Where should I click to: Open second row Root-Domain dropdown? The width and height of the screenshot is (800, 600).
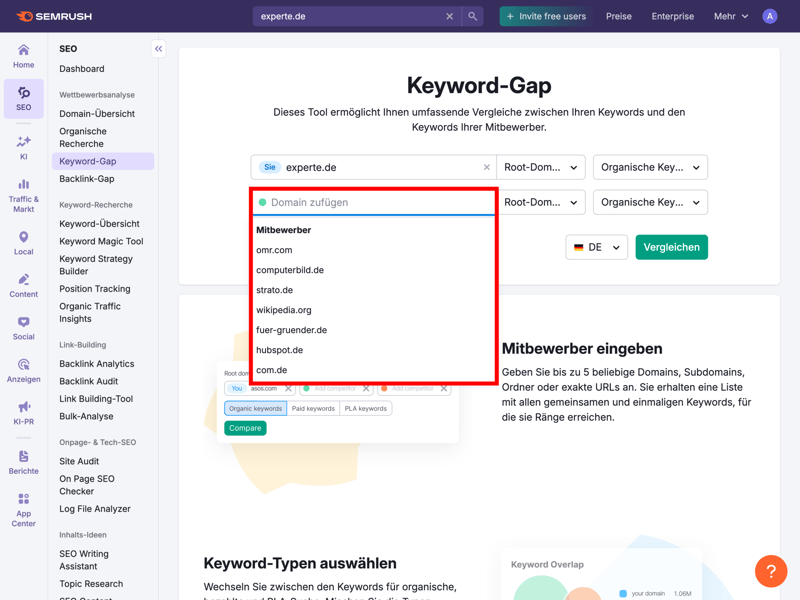point(541,203)
